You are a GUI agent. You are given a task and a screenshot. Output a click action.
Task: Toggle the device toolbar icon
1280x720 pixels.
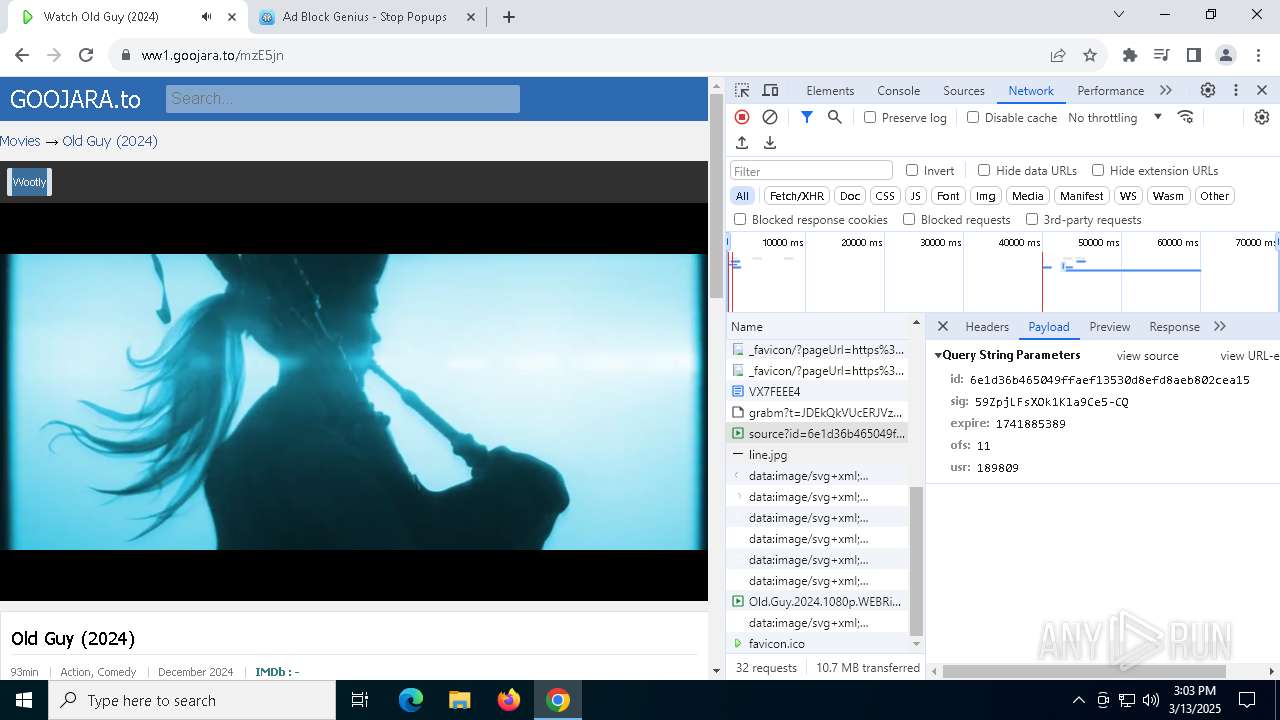click(x=770, y=90)
